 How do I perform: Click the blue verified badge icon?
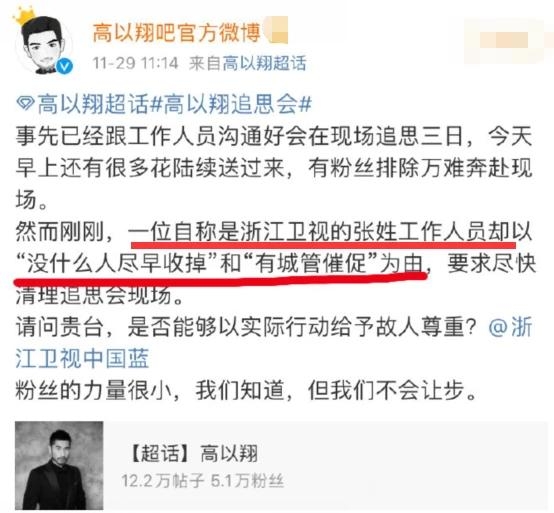coord(64,66)
